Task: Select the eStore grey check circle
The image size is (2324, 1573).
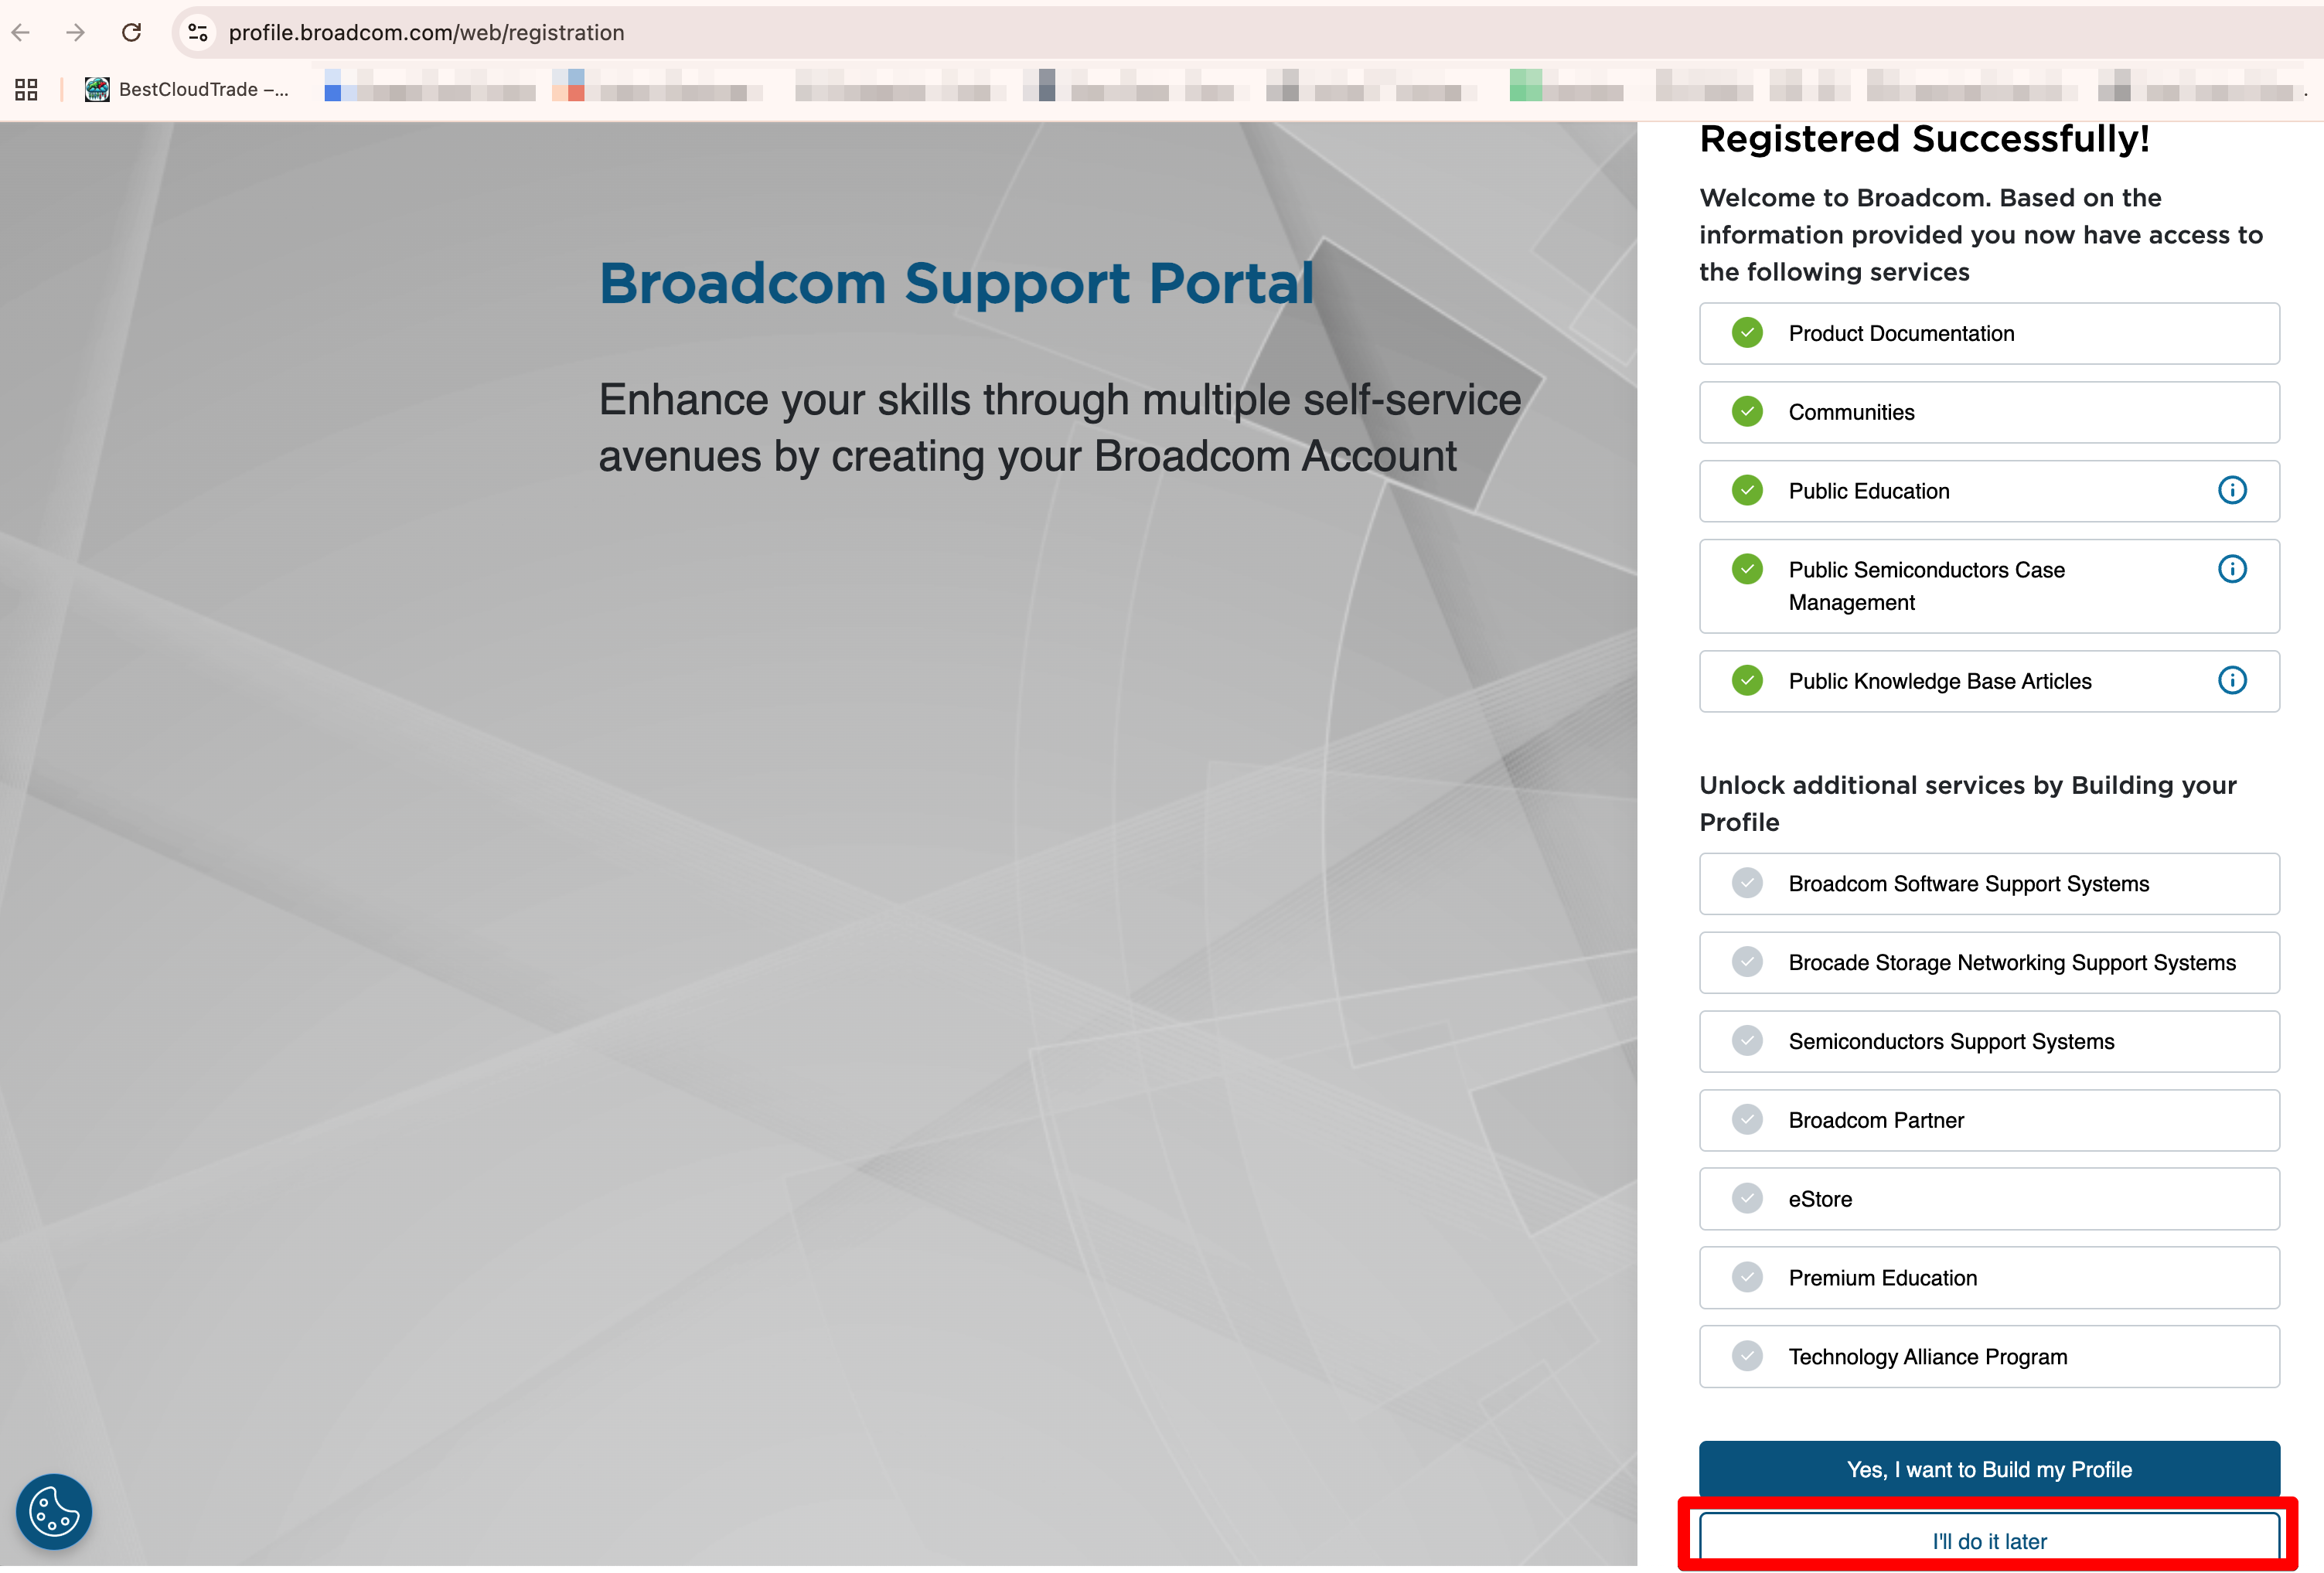Action: tap(1746, 1198)
